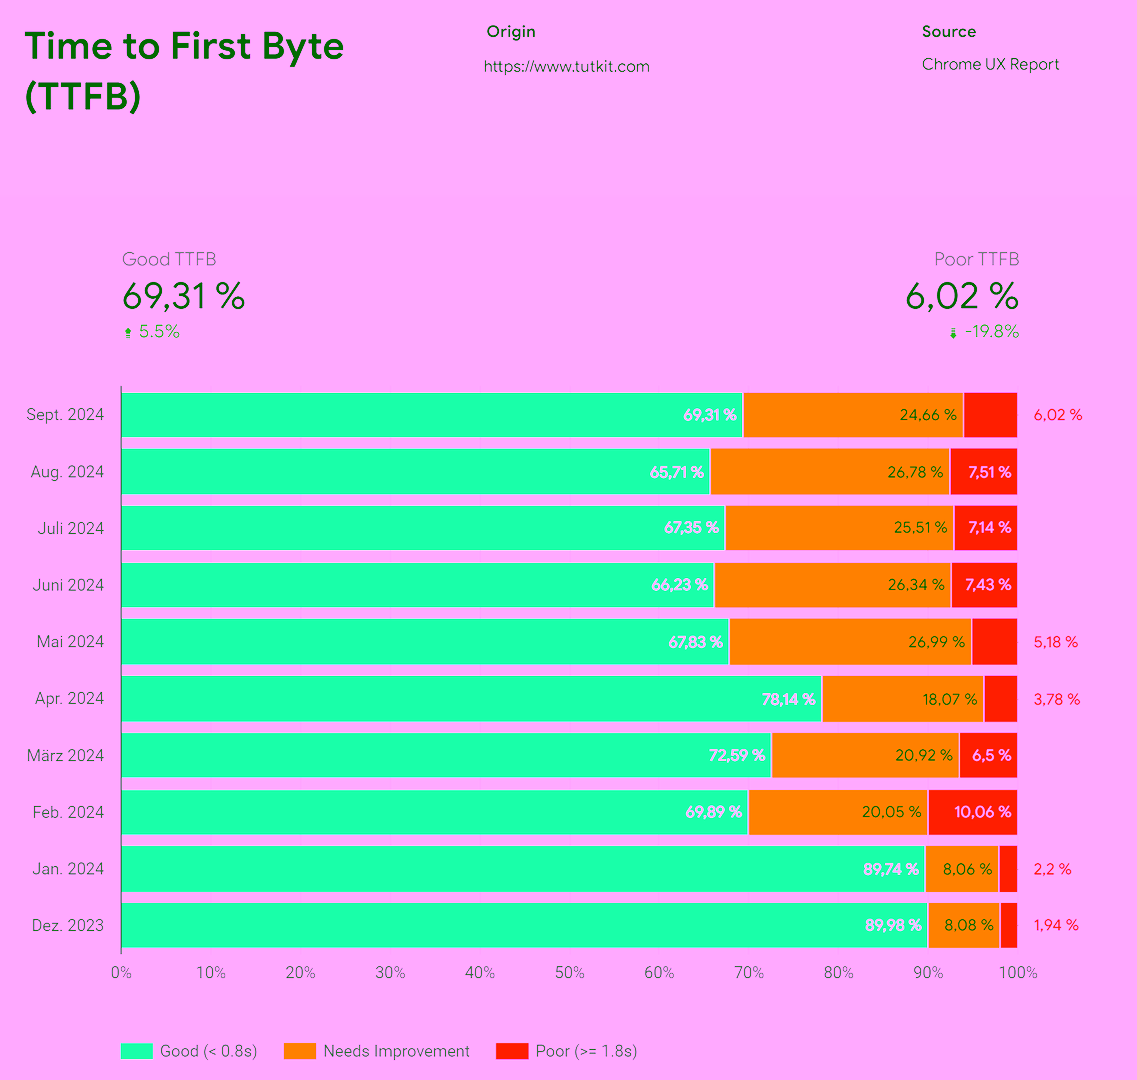Click the Juli 2024 green bar segment

pos(420,528)
